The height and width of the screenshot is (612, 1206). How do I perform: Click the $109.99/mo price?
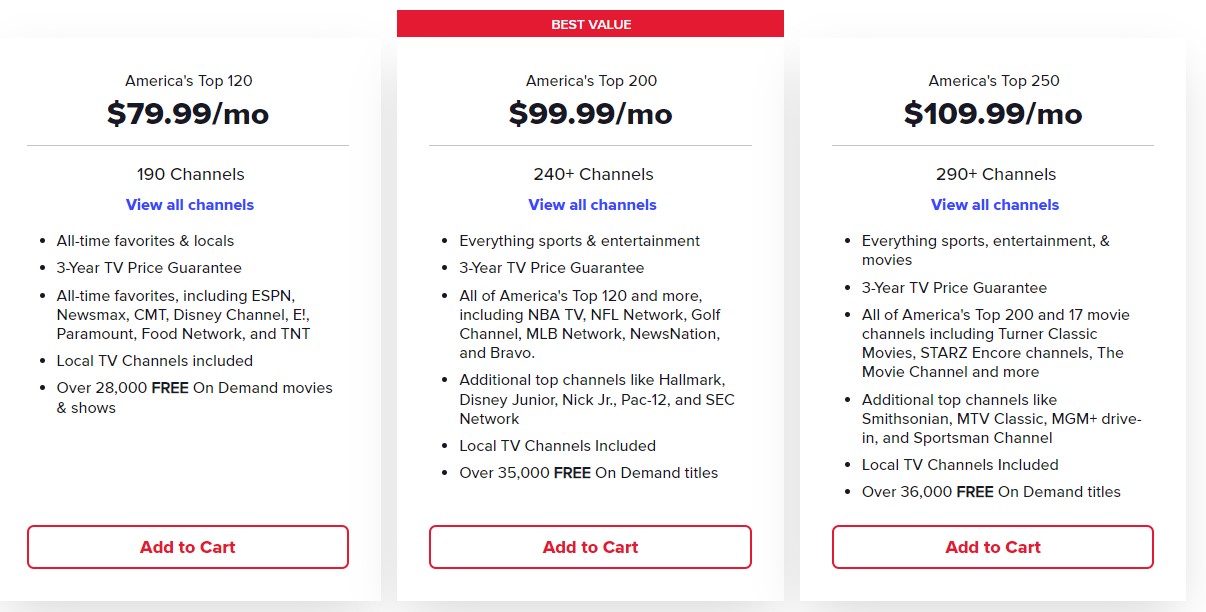(x=993, y=114)
